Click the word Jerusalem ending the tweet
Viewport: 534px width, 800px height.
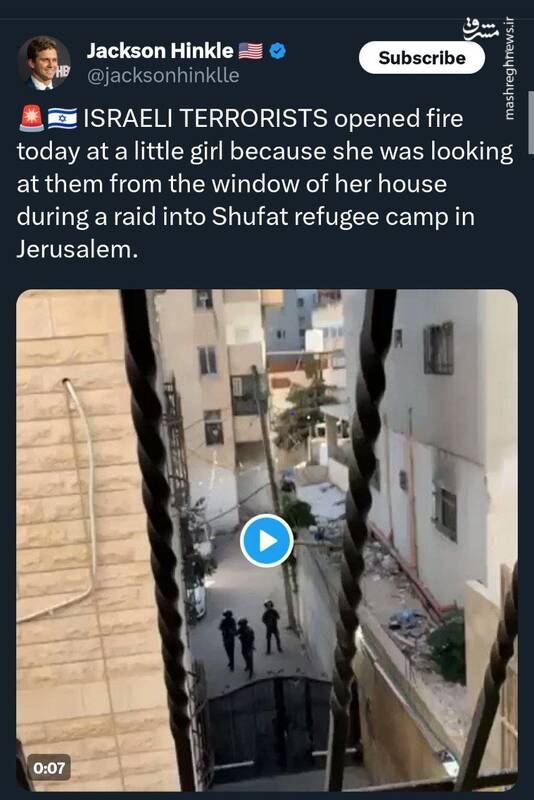(x=77, y=249)
